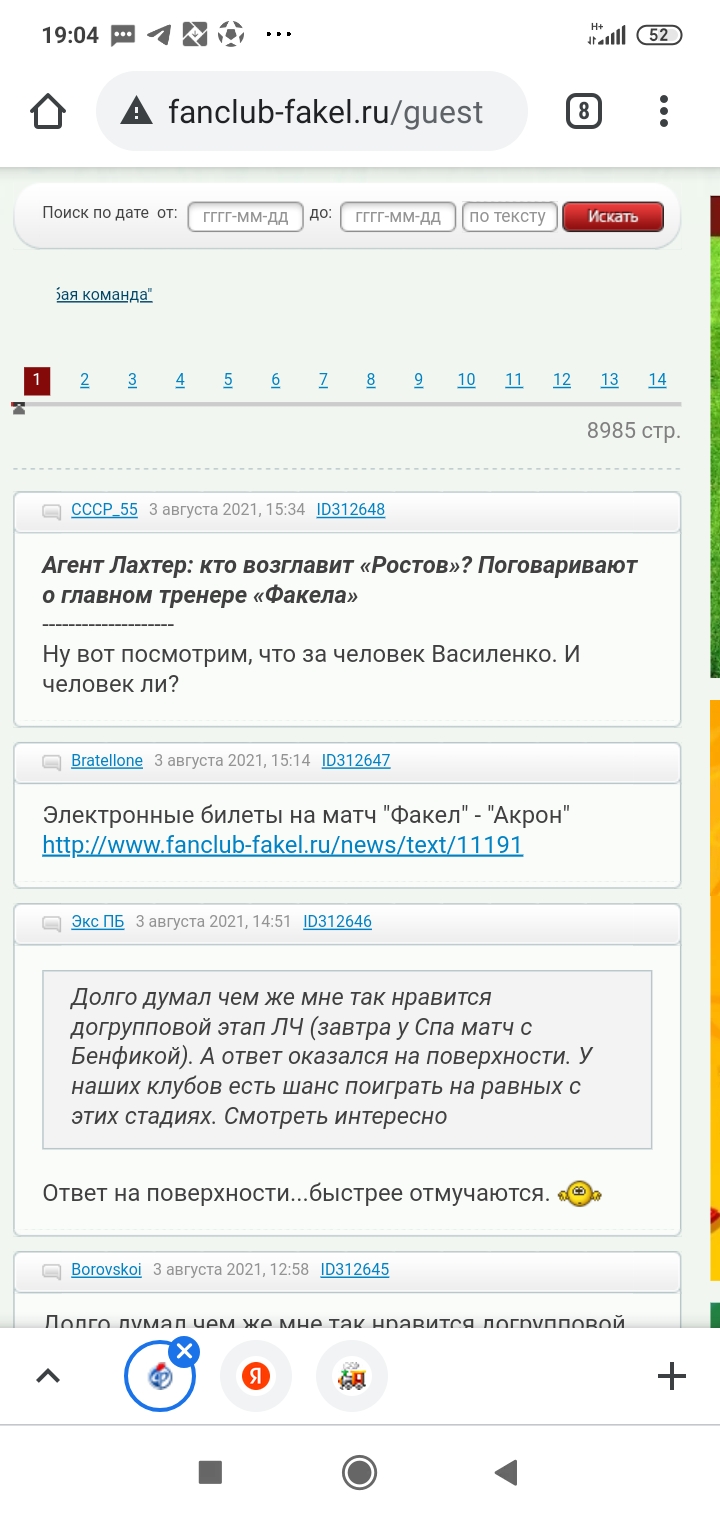Add a new tab with the plus icon
This screenshot has width=720, height=1520.
[x=671, y=1377]
